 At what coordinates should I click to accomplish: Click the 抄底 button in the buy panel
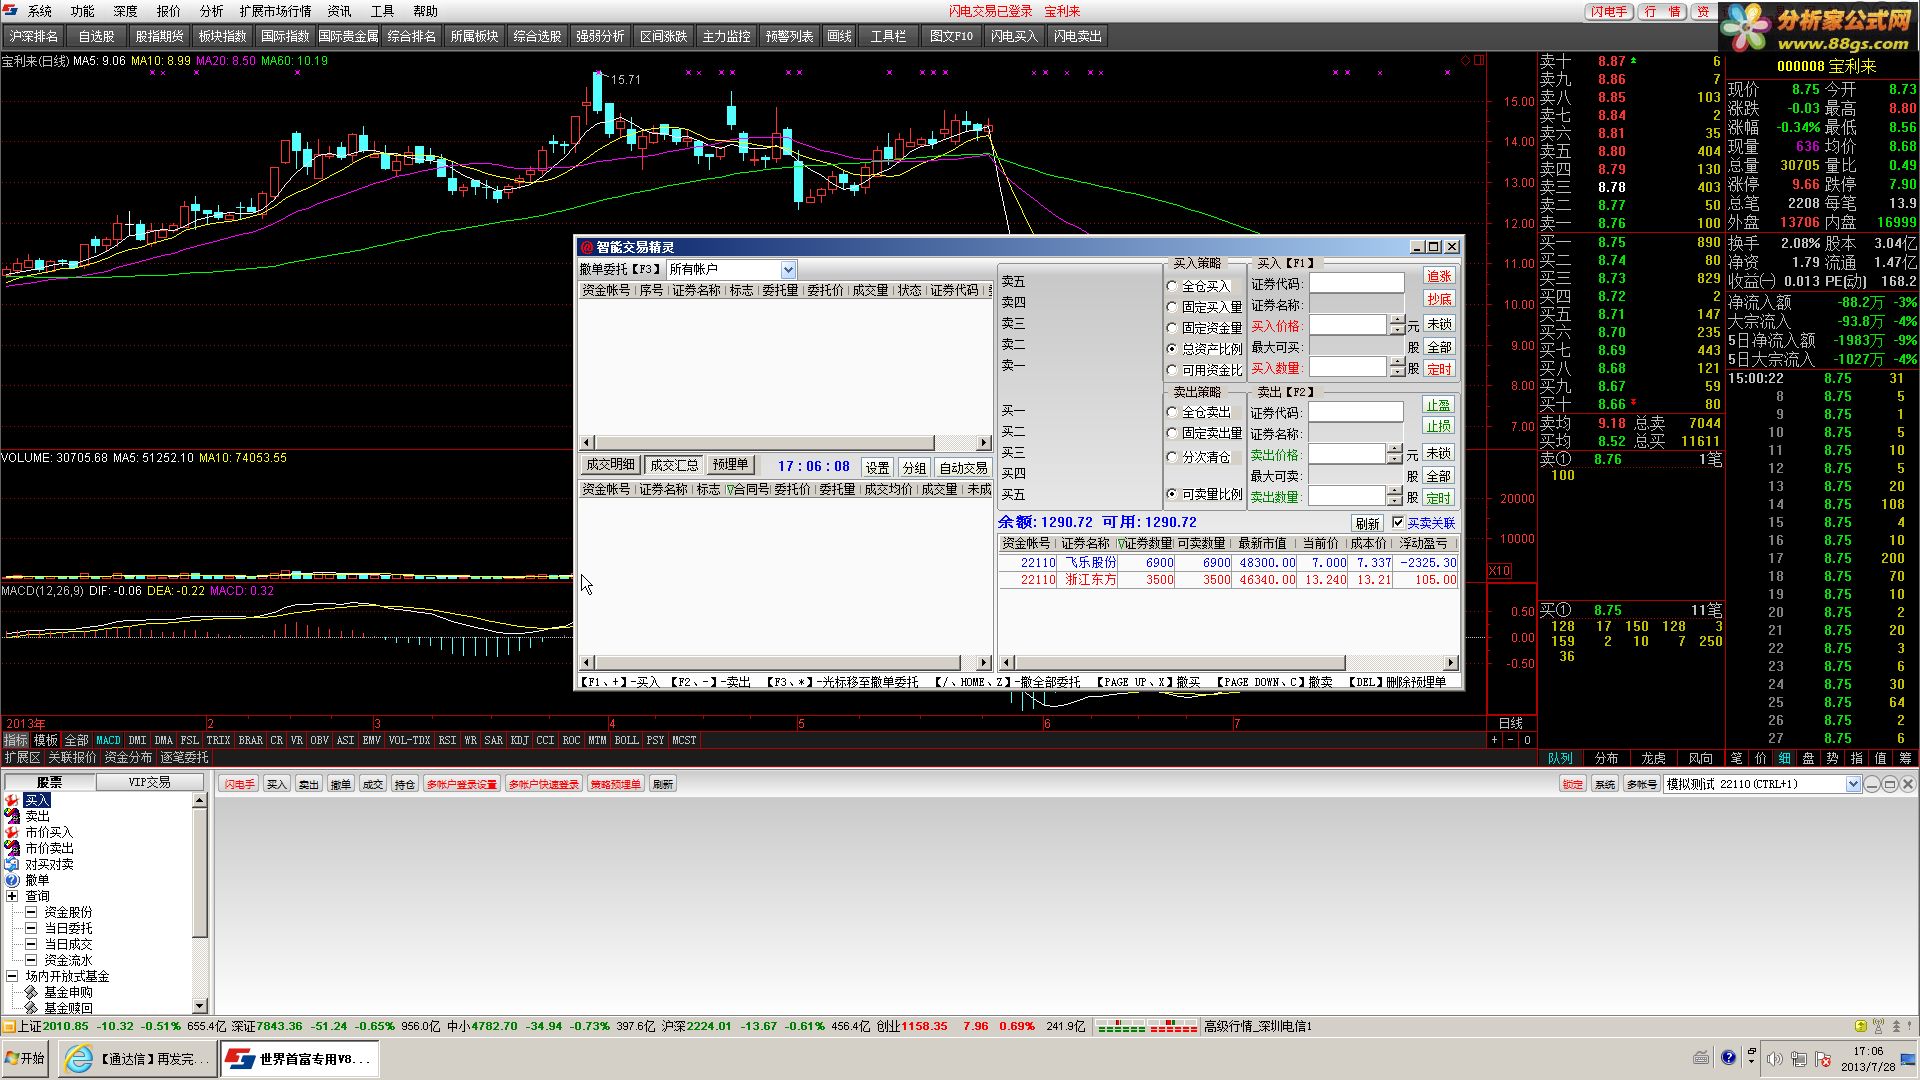tap(1439, 299)
